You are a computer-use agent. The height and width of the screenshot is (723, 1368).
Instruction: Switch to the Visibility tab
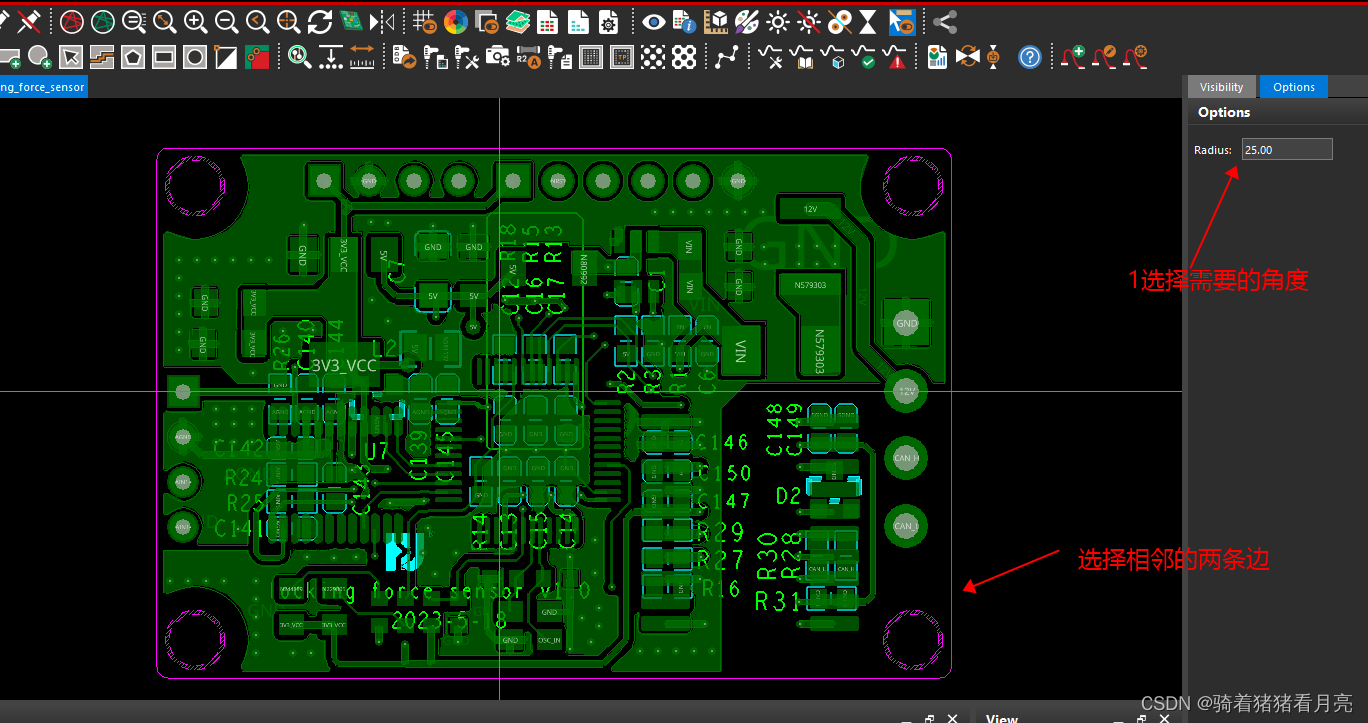point(1222,87)
